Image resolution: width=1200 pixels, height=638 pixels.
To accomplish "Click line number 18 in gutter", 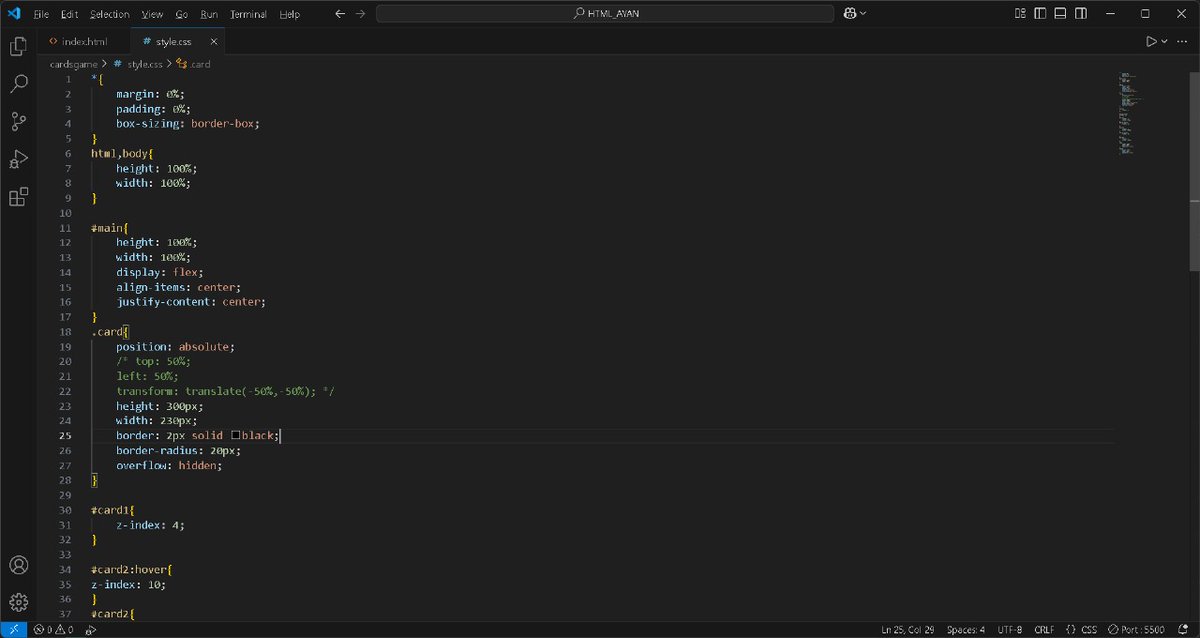I will 66,331.
